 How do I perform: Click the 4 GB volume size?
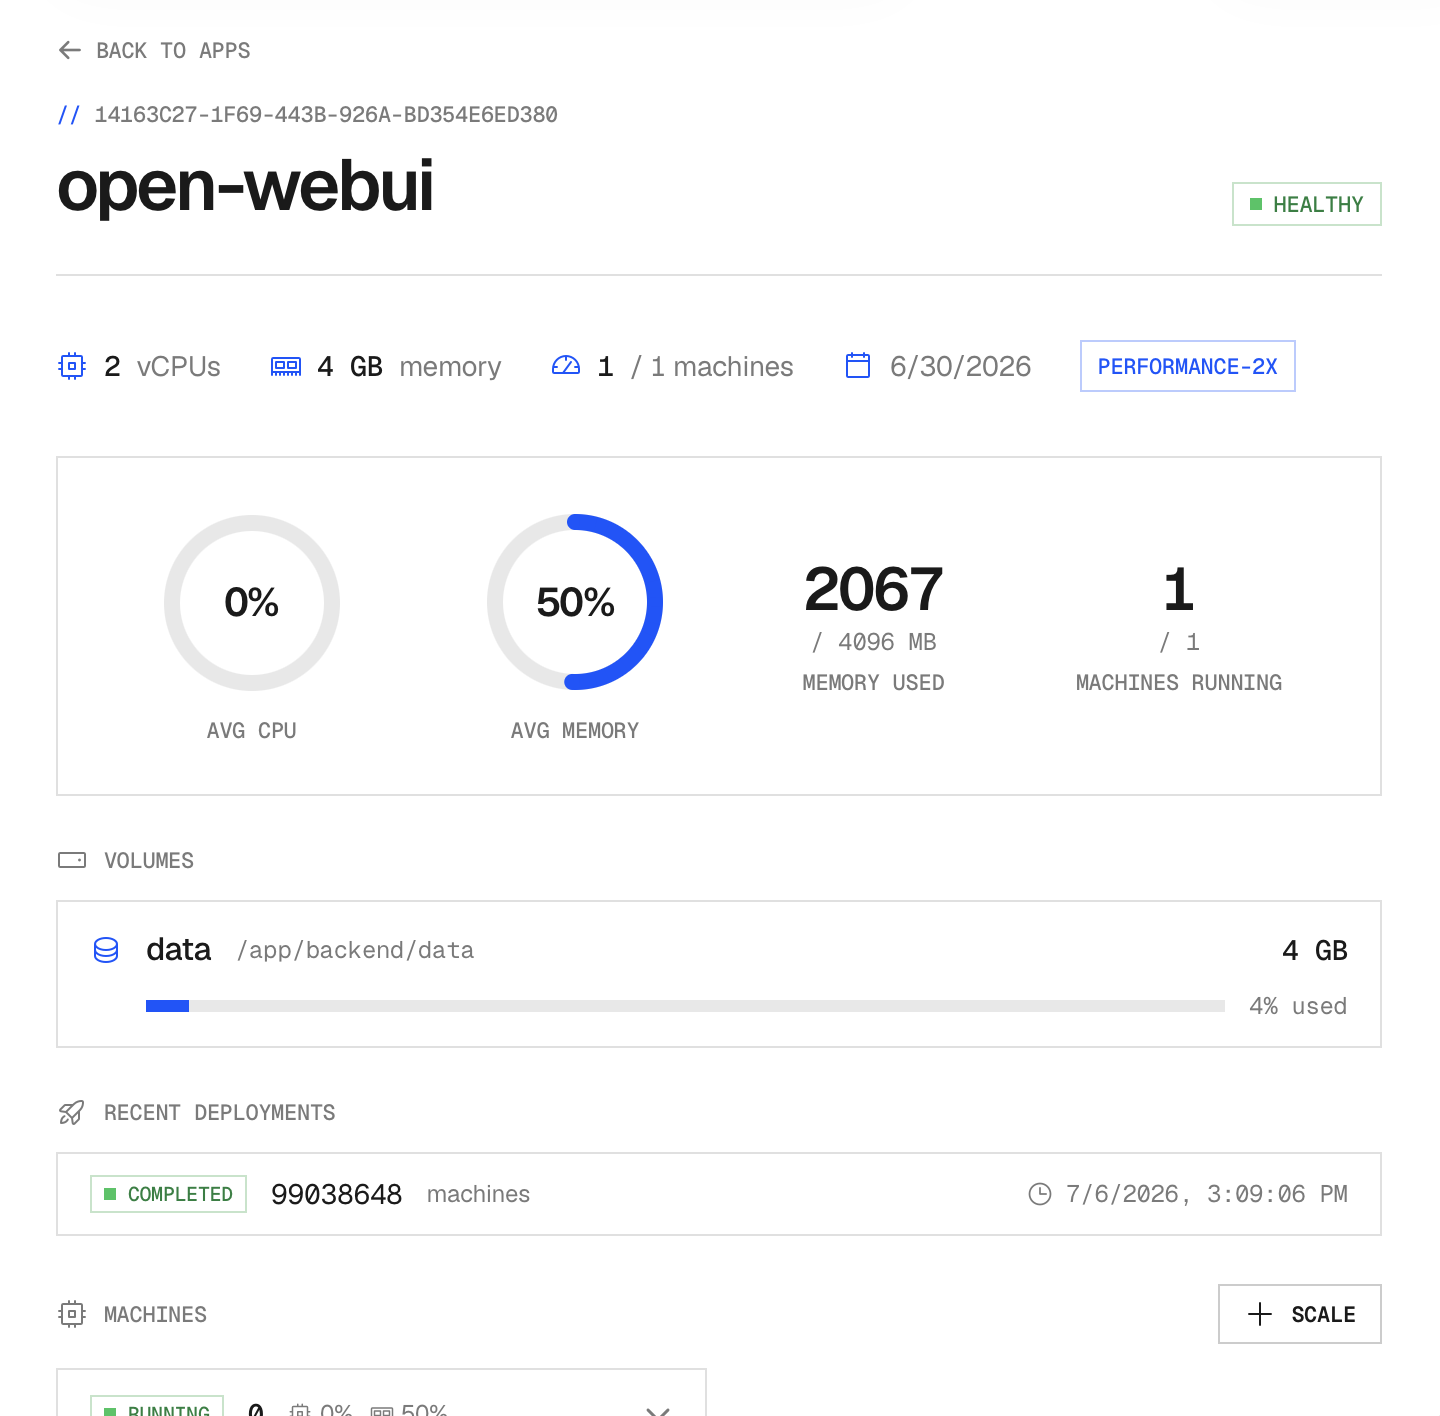point(1315,950)
